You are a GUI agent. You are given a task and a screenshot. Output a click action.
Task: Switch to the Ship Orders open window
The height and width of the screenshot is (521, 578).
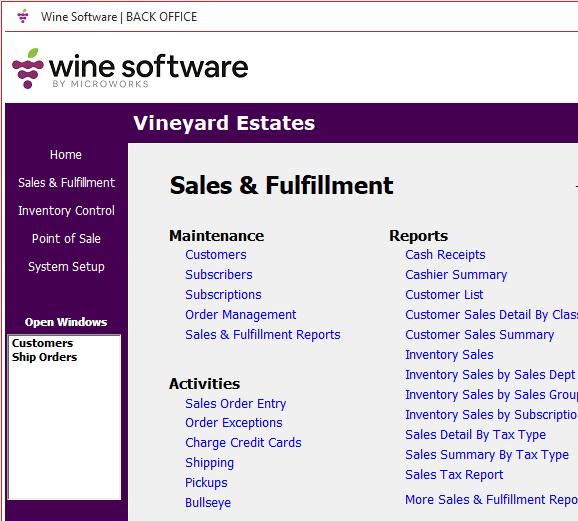point(44,357)
